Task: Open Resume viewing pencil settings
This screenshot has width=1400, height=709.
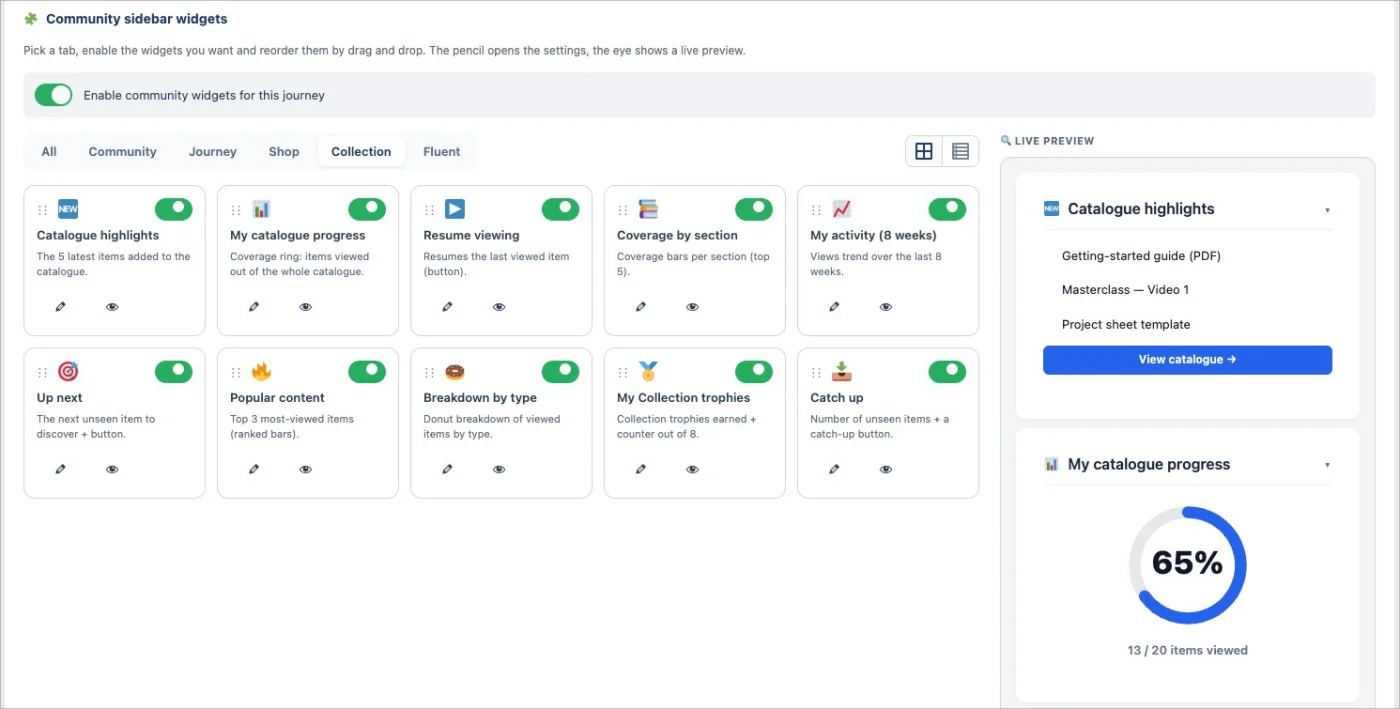Action: coord(447,307)
